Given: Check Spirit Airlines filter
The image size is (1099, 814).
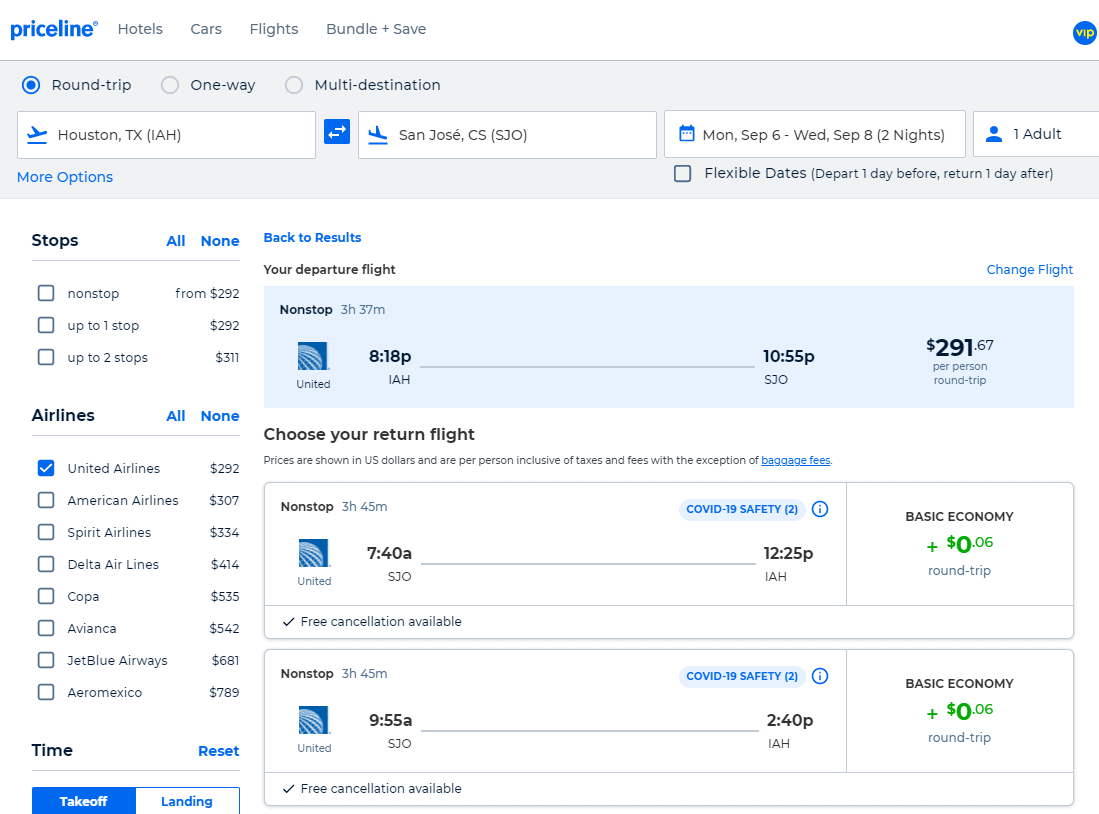Looking at the screenshot, I should [x=46, y=532].
